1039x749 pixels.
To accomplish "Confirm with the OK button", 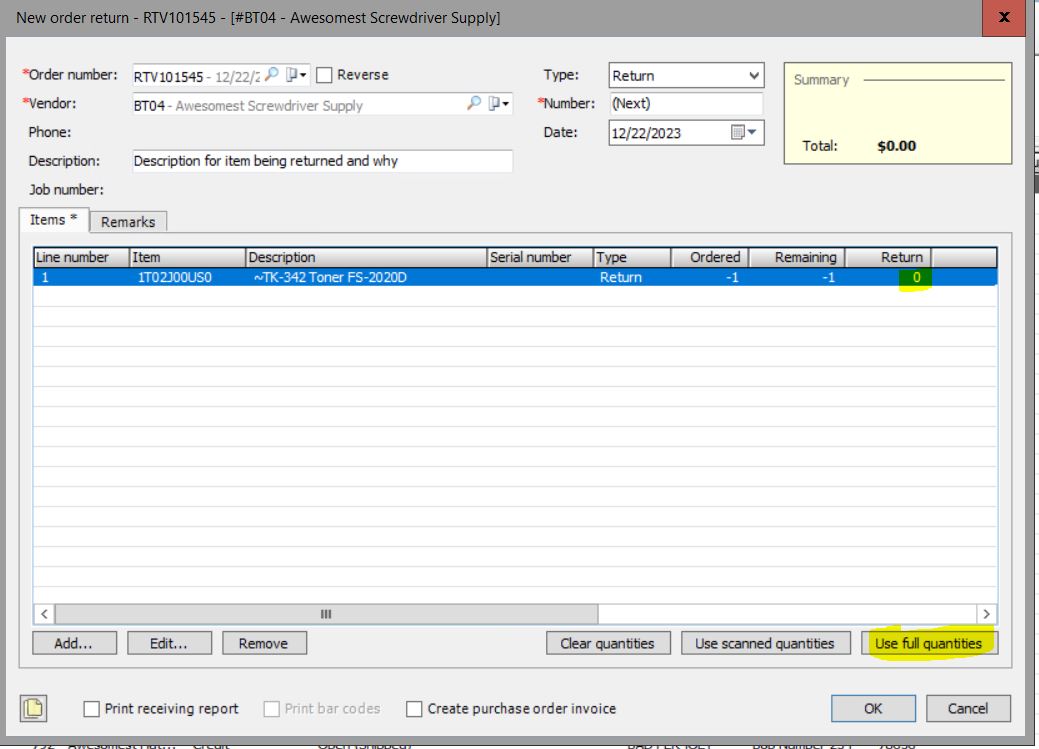I will (873, 708).
